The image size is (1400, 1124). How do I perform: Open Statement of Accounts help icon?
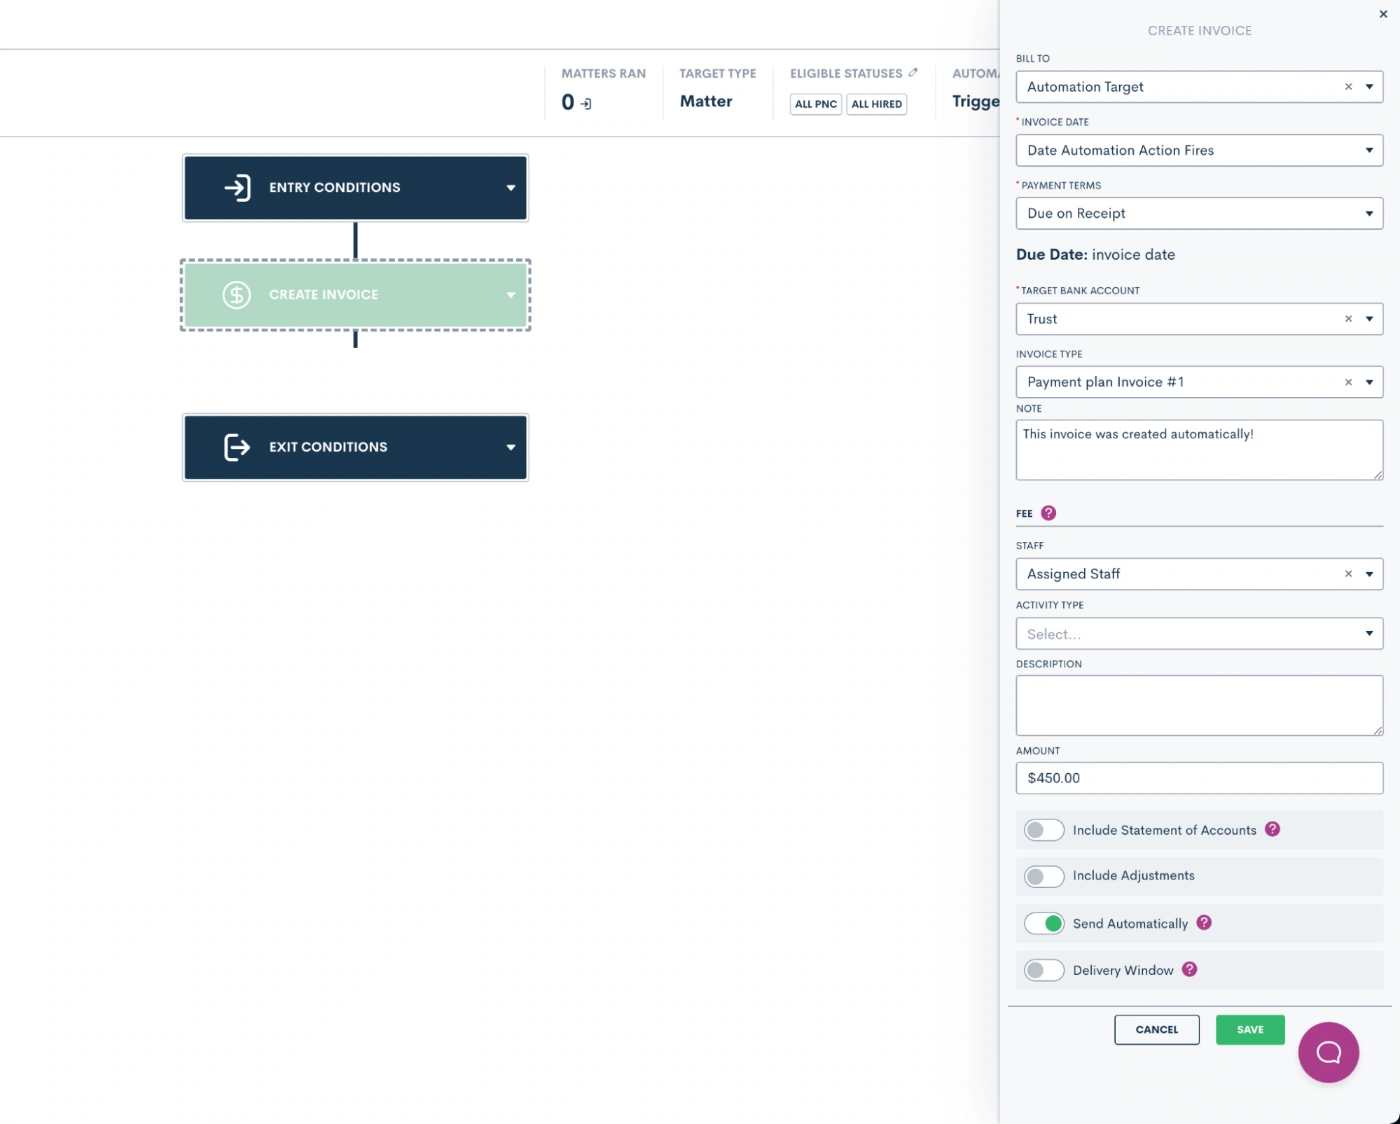point(1272,829)
